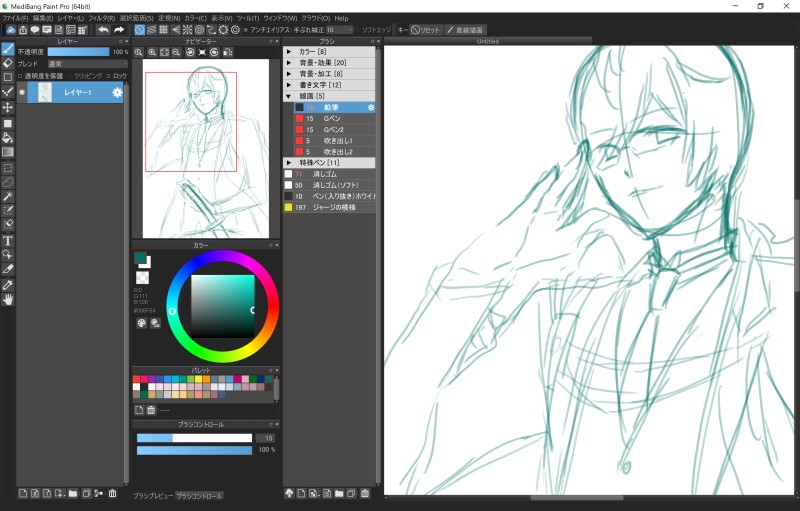800x511 pixels.
Task: Open the 表示(V) menu
Action: [221, 18]
